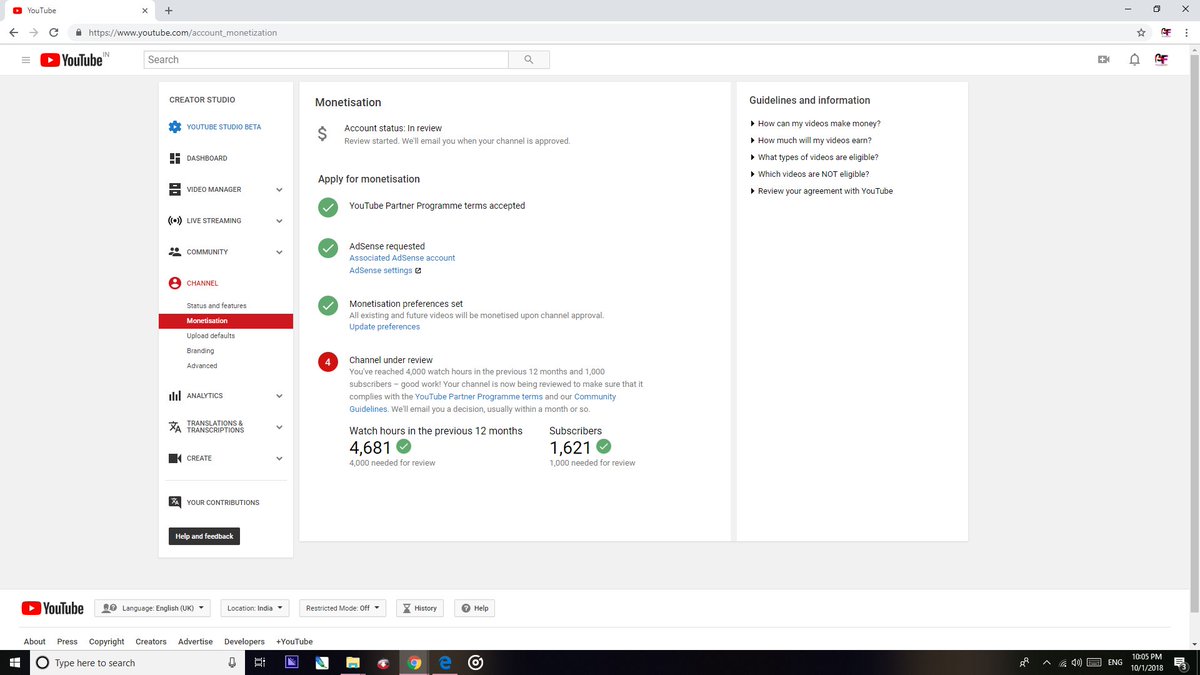Viewport: 1200px width, 675px height.
Task: Open the Language: English (UK) dropdown
Action: coord(153,608)
